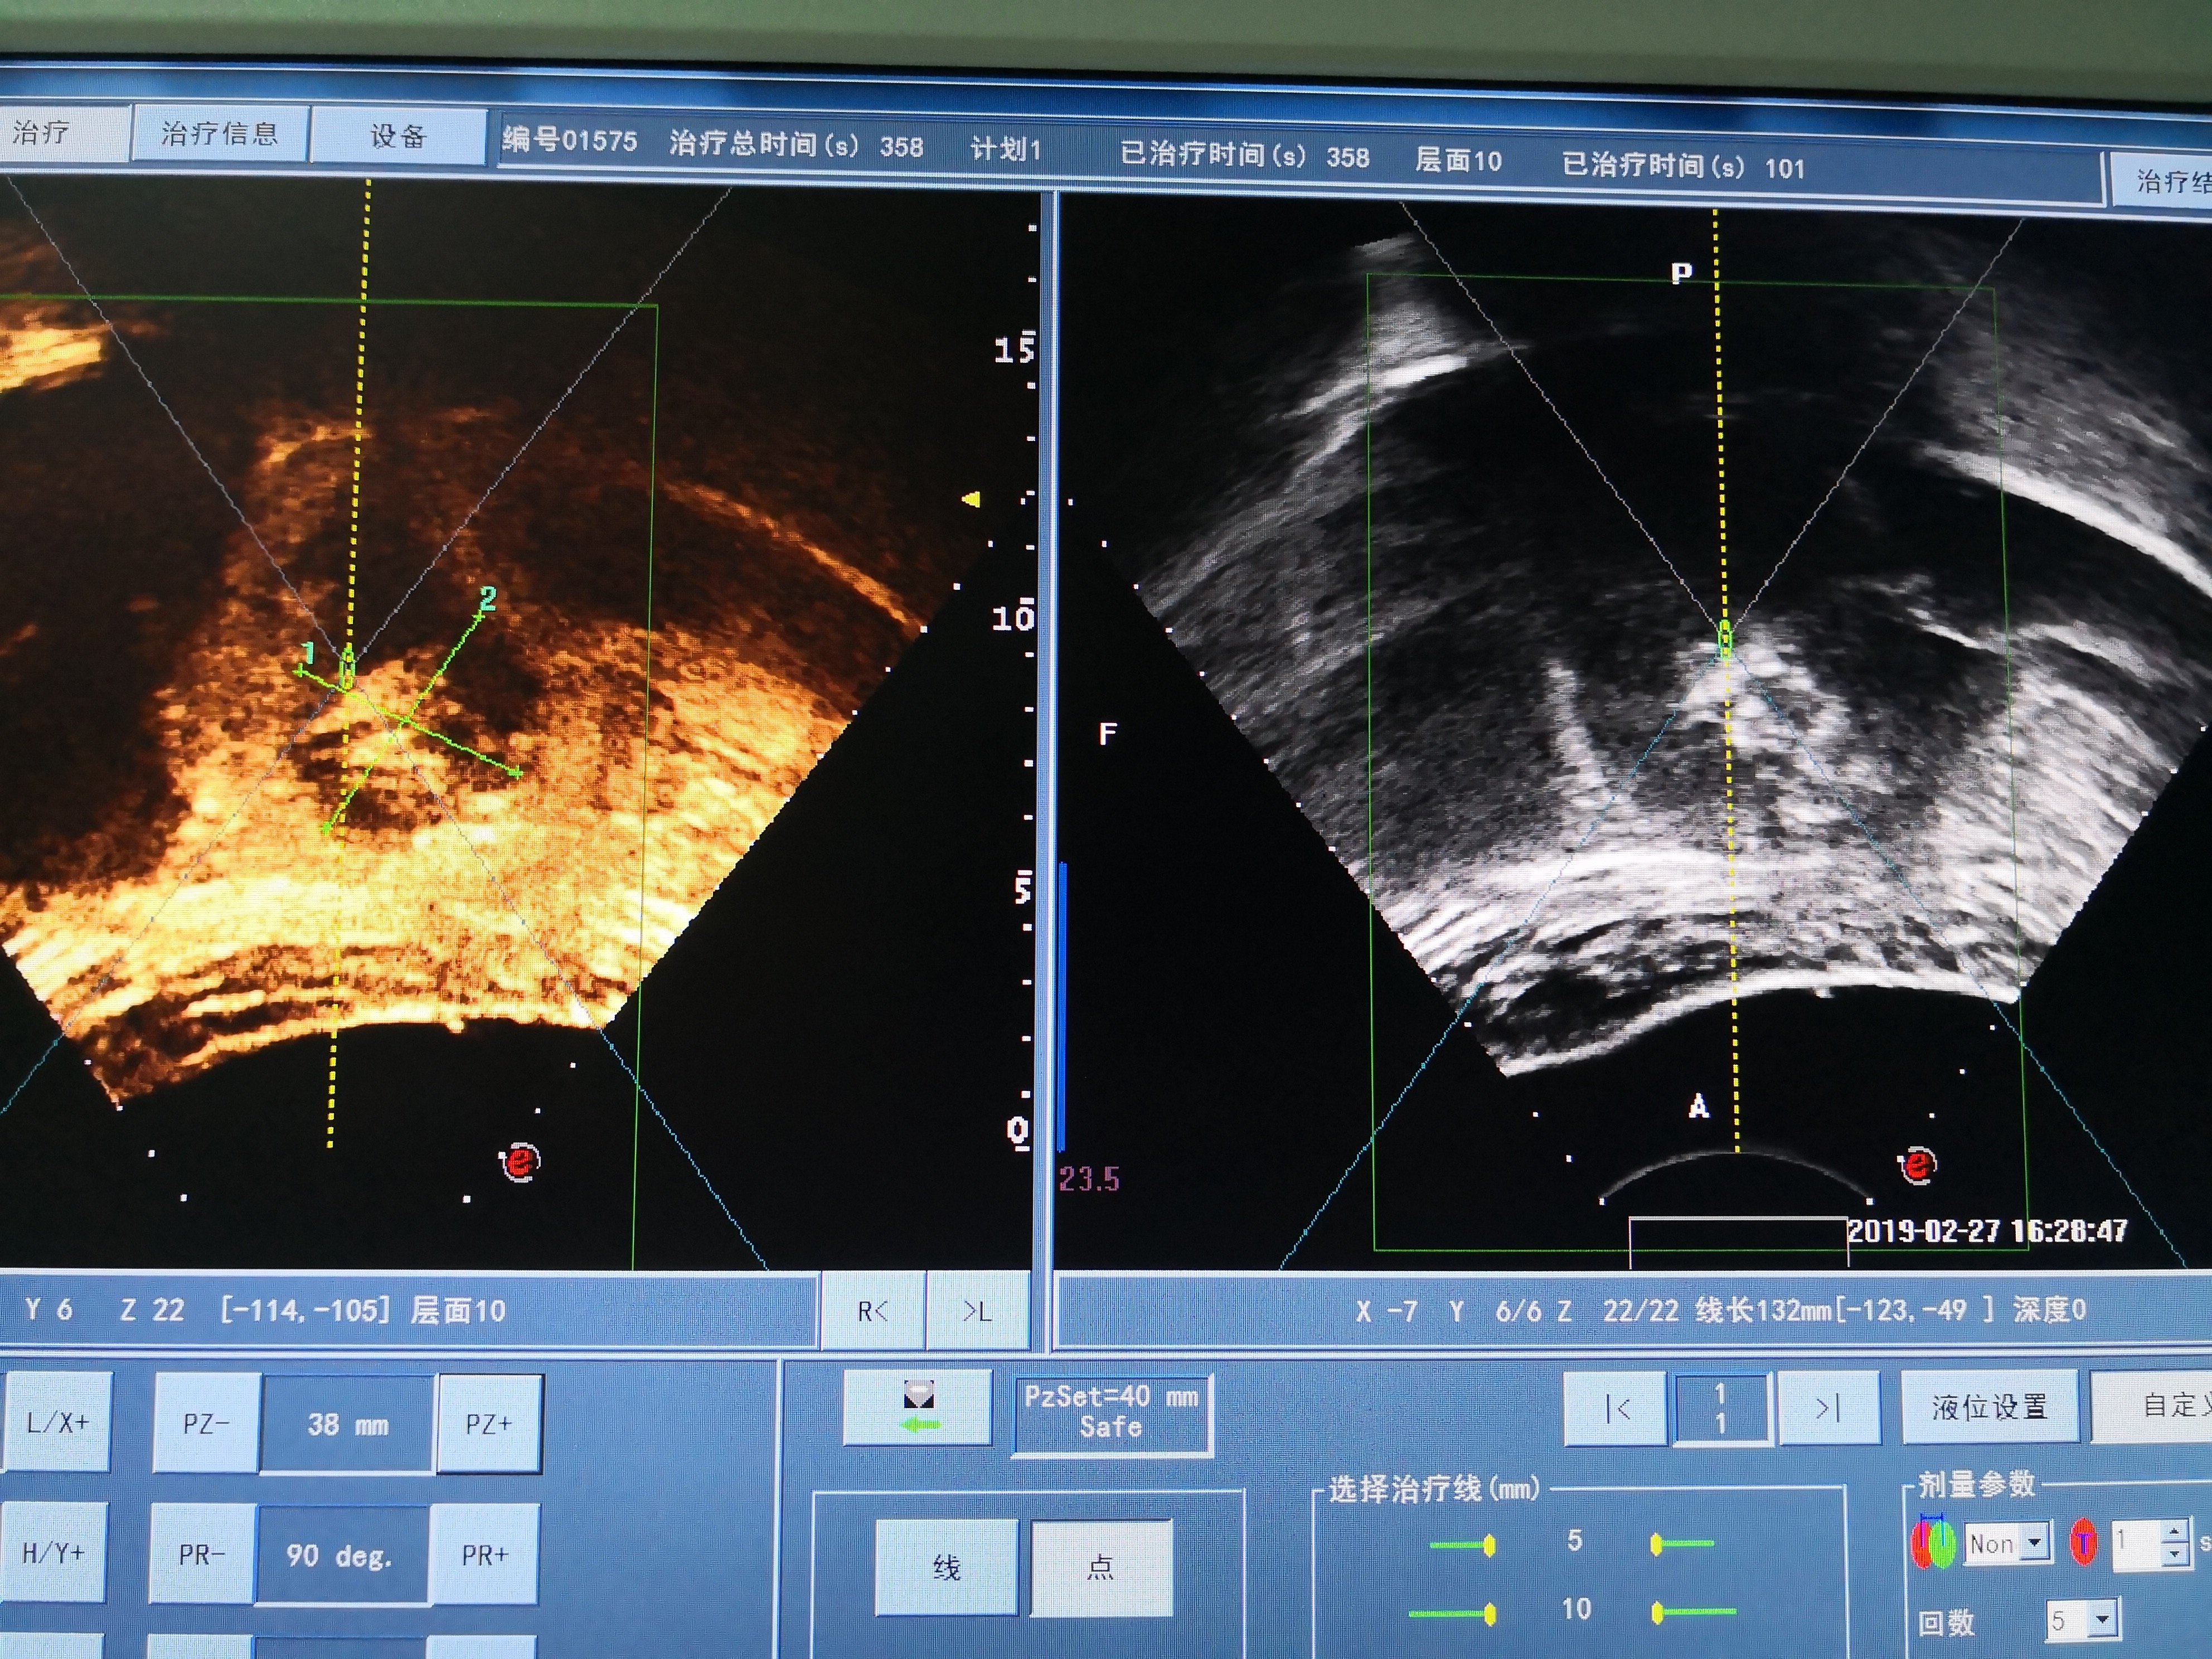Click the >L navigation button
Image resolution: width=2212 pixels, height=1659 pixels.
coord(977,1311)
